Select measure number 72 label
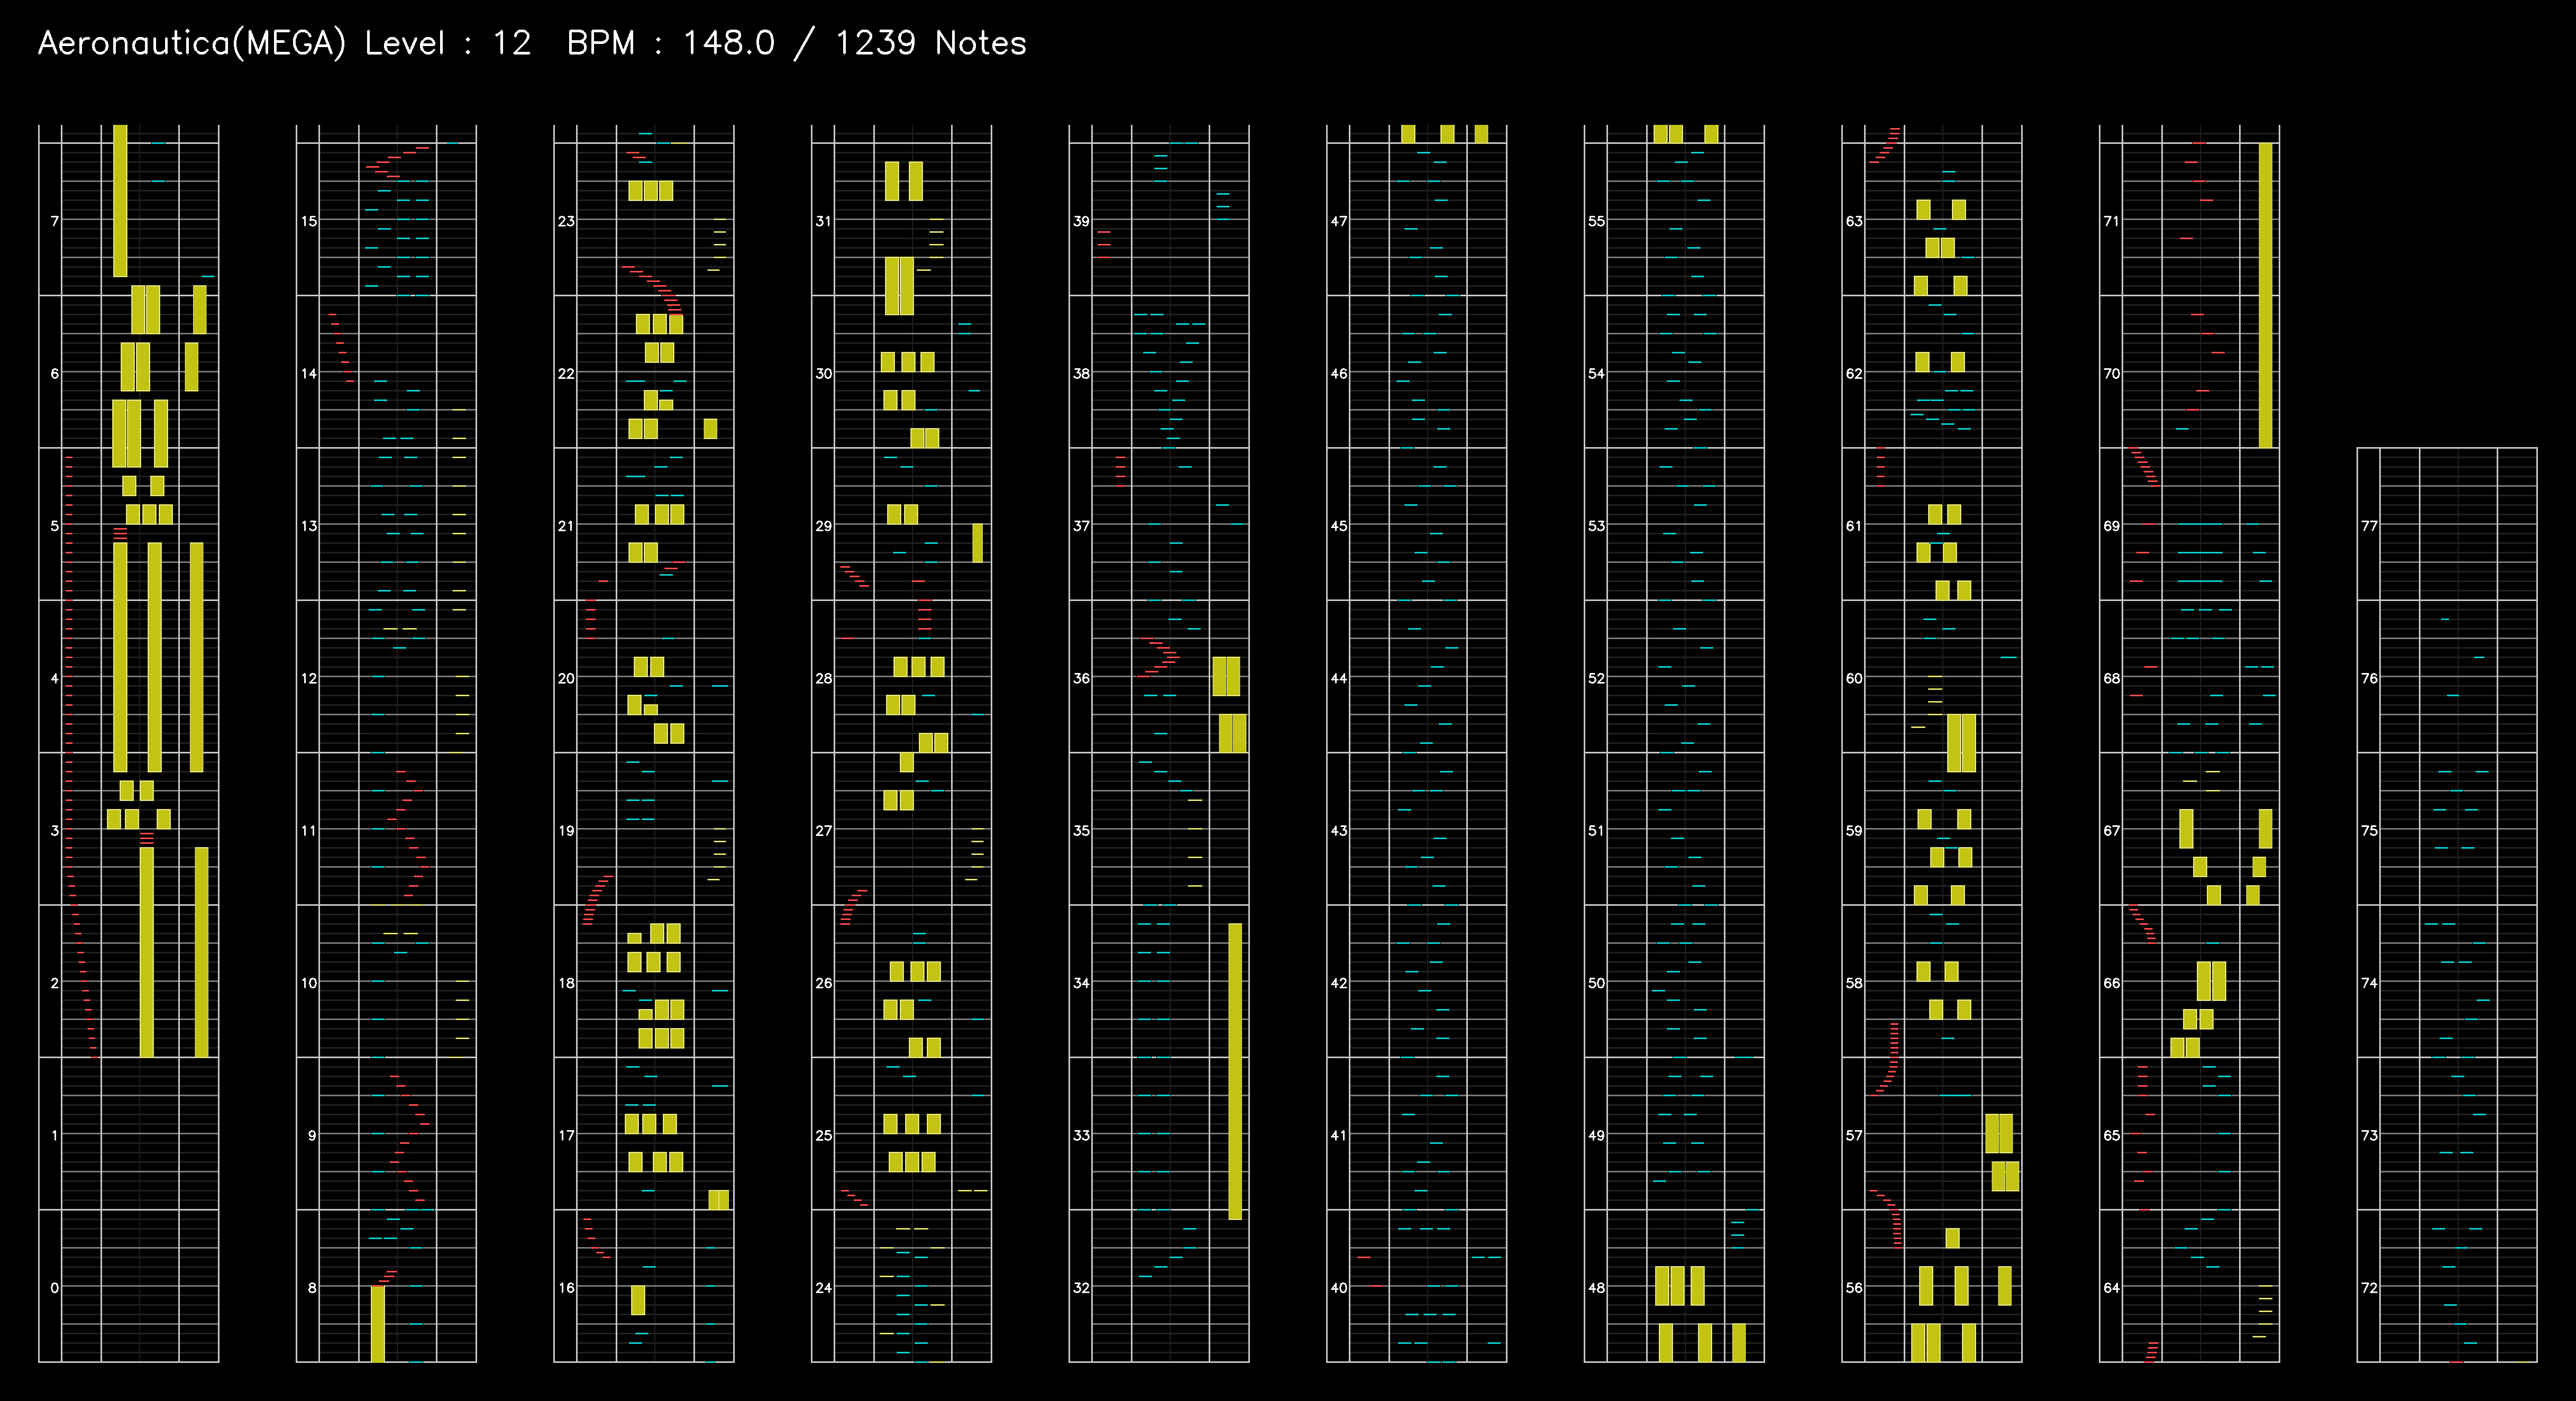Image resolution: width=2576 pixels, height=1401 pixels. [2369, 1288]
